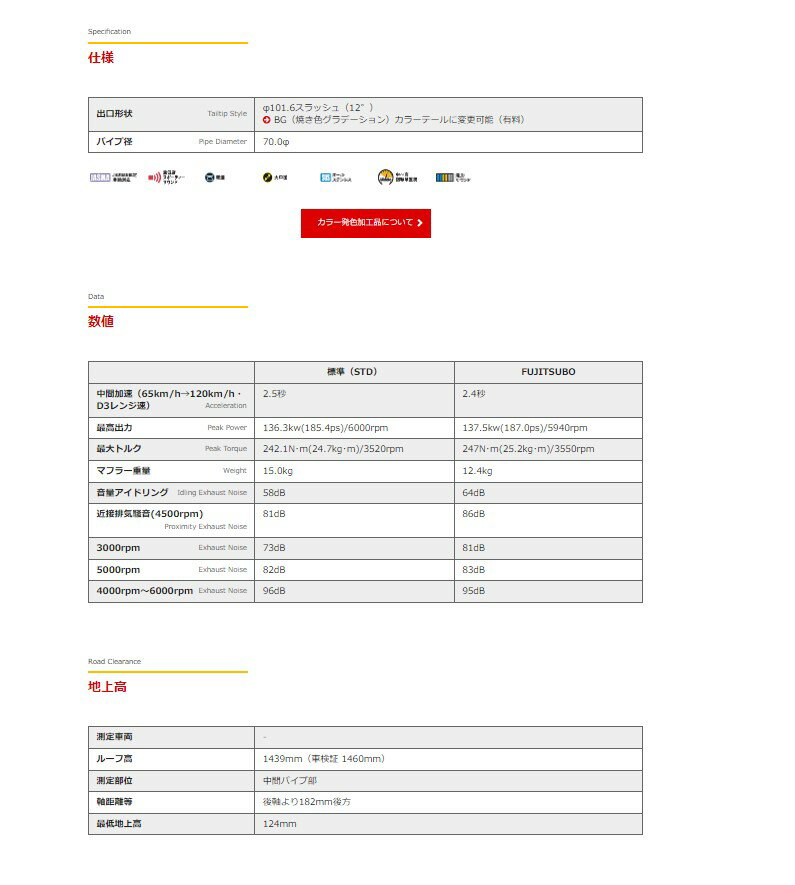Click the 地上高 section heading
795x885 pixels.
[x=107, y=687]
